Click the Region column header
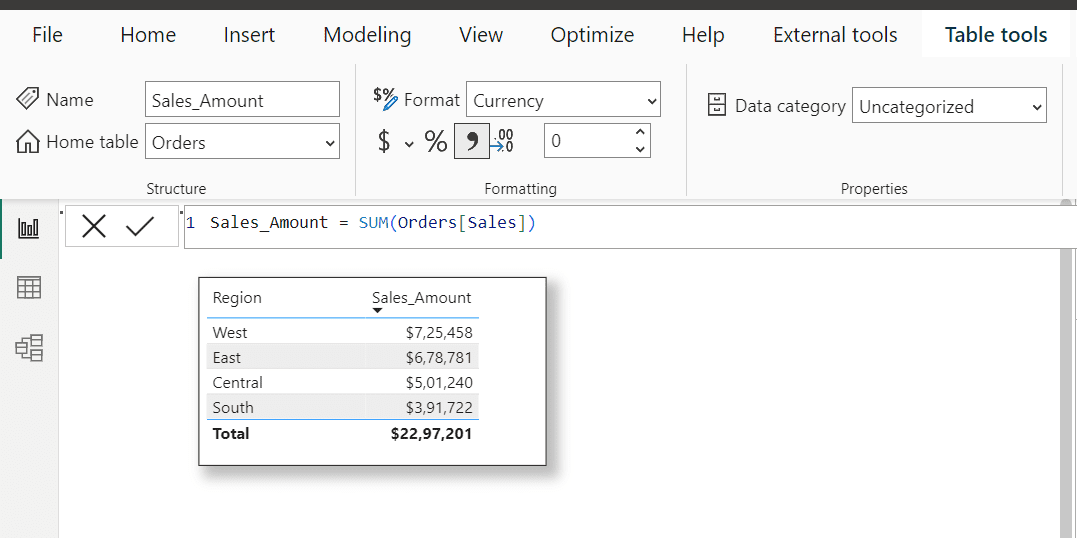This screenshot has width=1077, height=538. pos(237,298)
